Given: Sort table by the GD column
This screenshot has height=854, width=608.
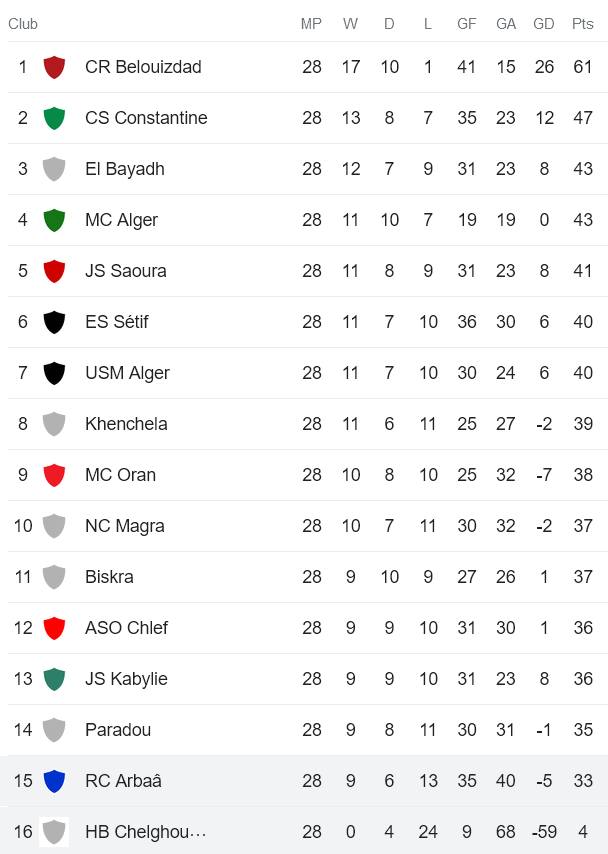Looking at the screenshot, I should pyautogui.click(x=544, y=23).
